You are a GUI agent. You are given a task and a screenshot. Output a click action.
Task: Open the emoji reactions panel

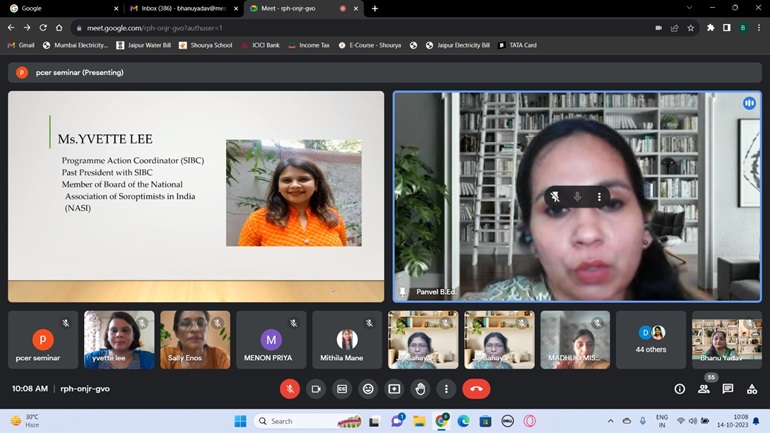pyautogui.click(x=368, y=389)
